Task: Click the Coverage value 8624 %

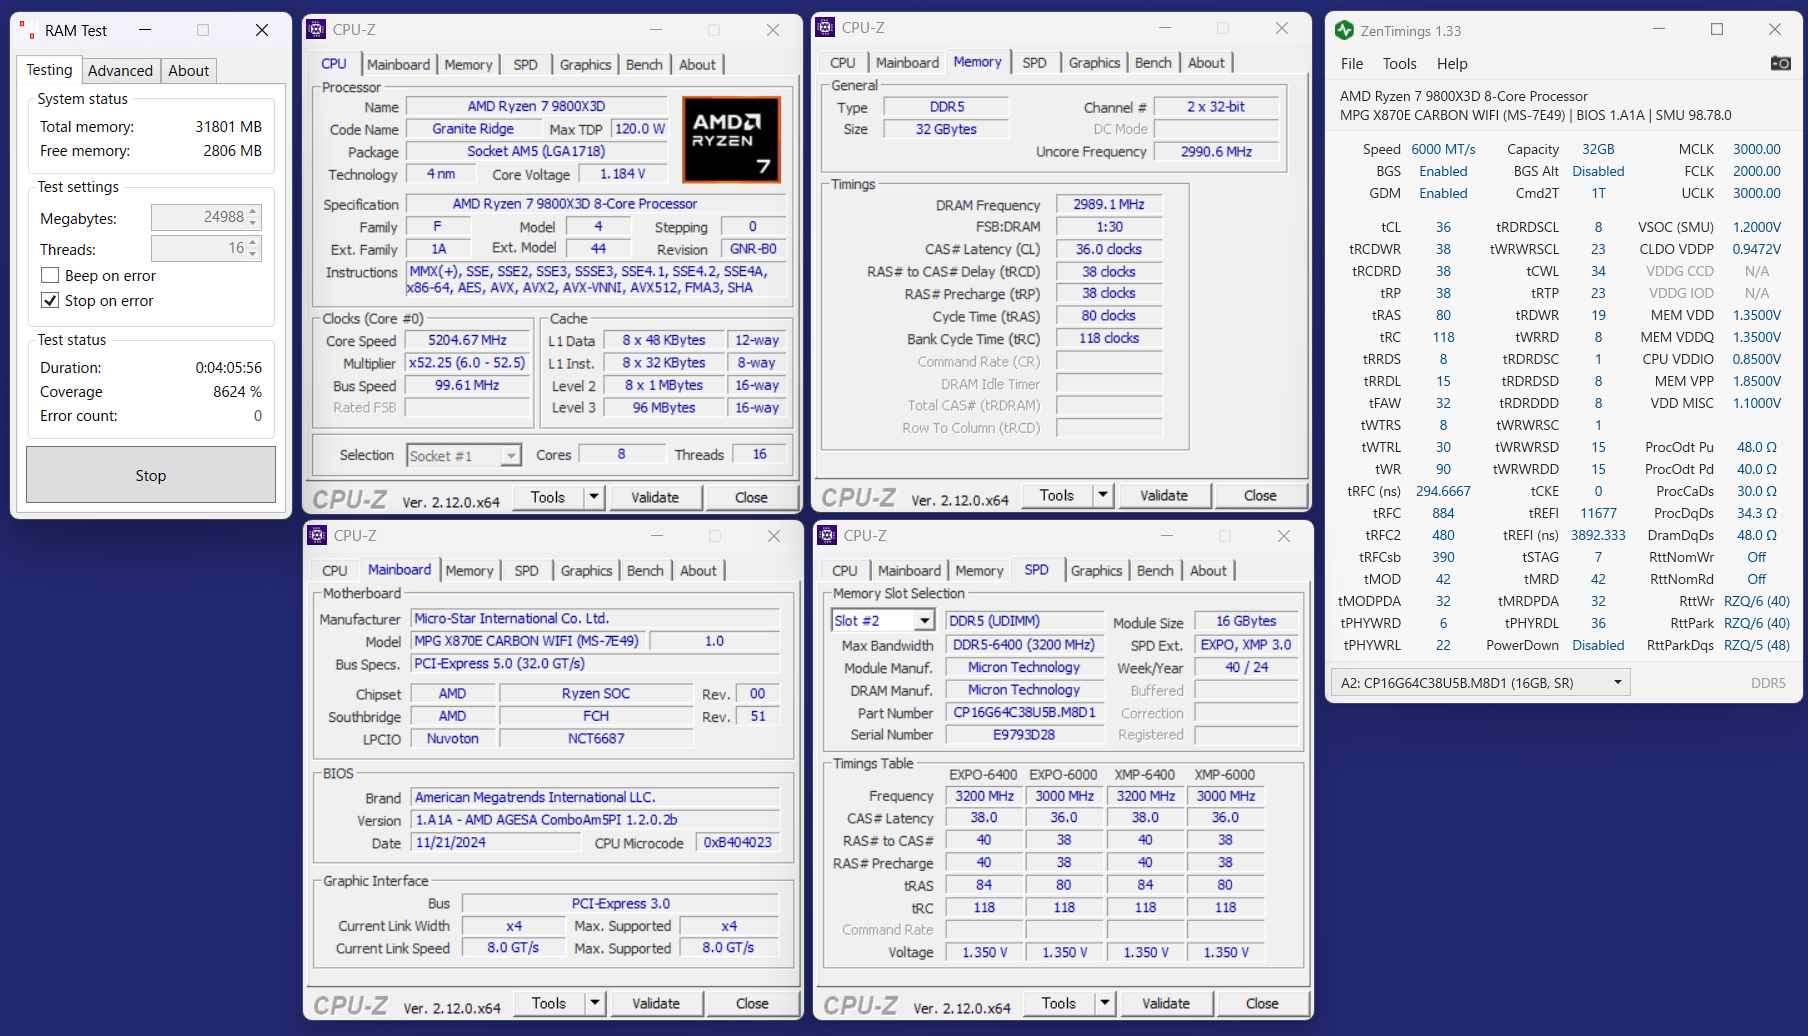Action: coord(237,392)
